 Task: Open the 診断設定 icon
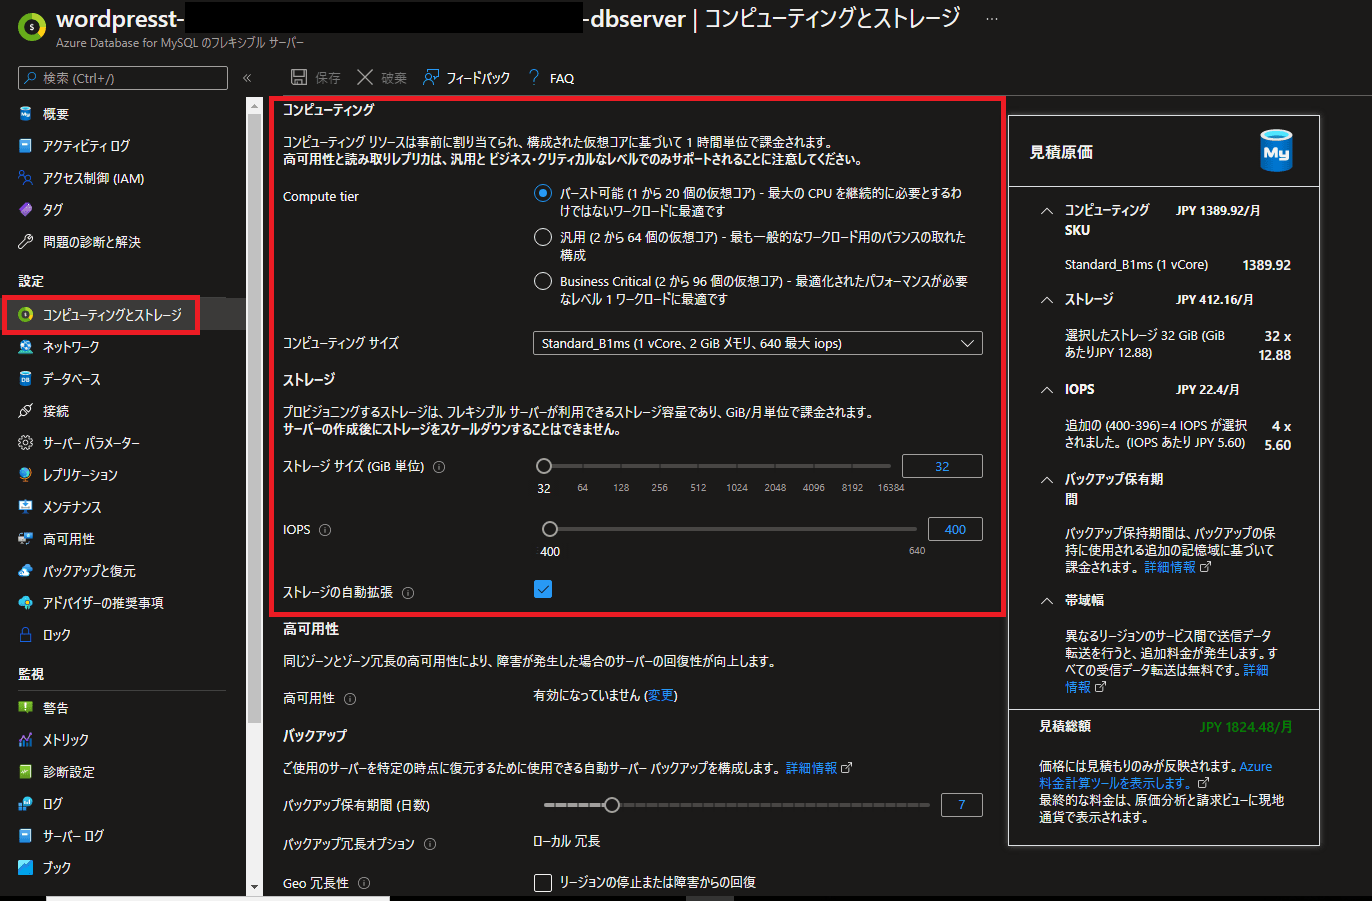26,772
